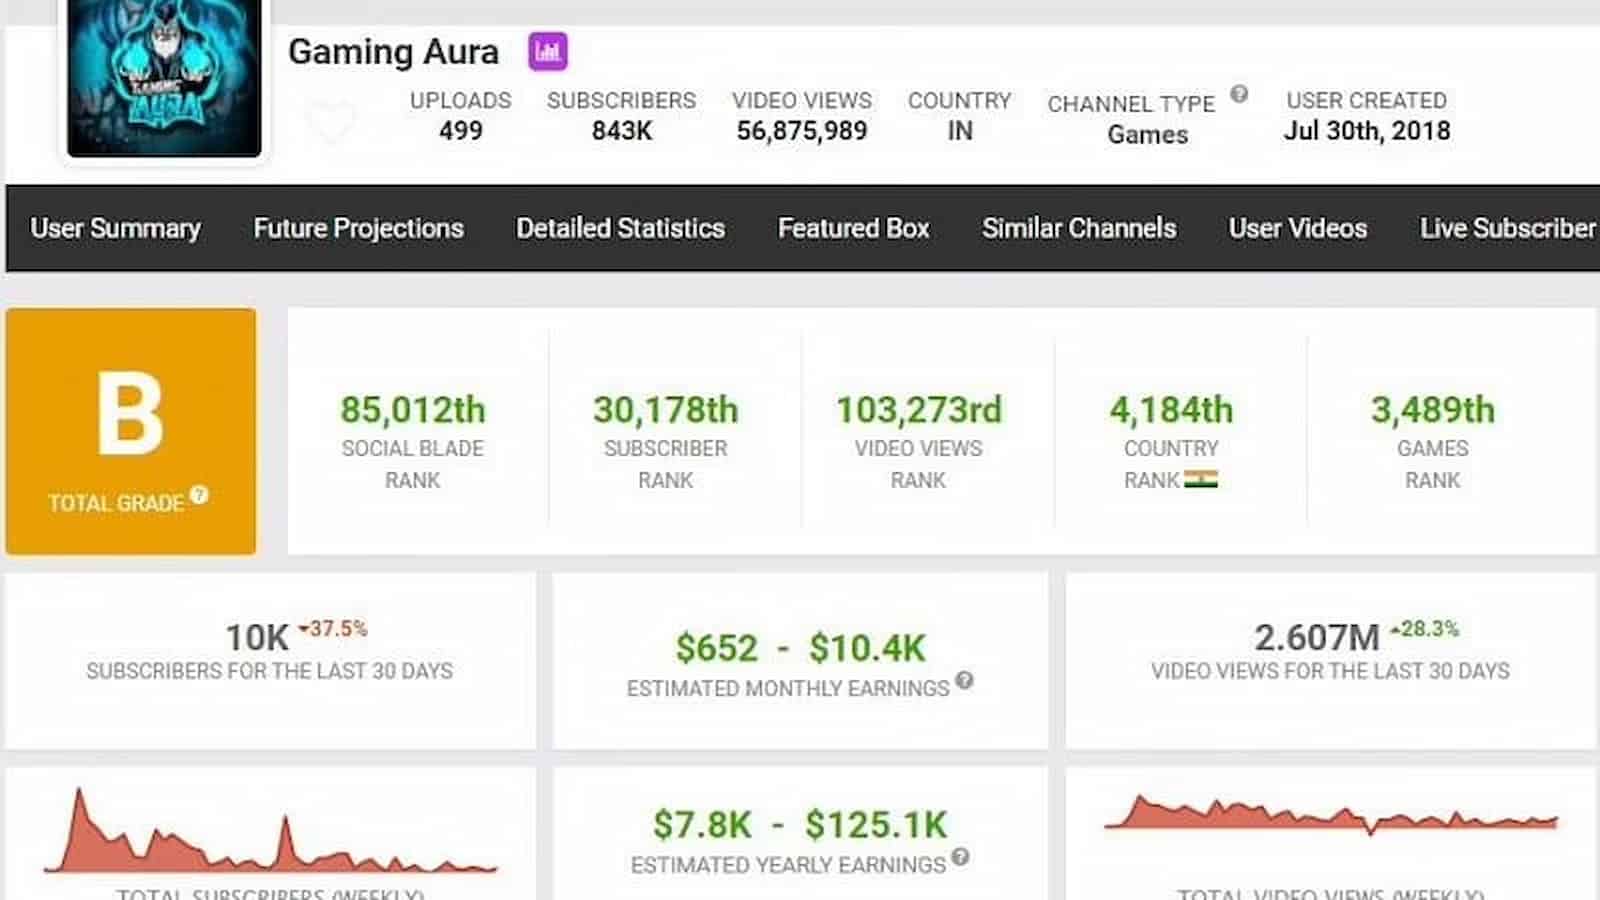This screenshot has width=1600, height=900.
Task: Click the $652 - $10.4K monthly earnings
Action: point(800,648)
